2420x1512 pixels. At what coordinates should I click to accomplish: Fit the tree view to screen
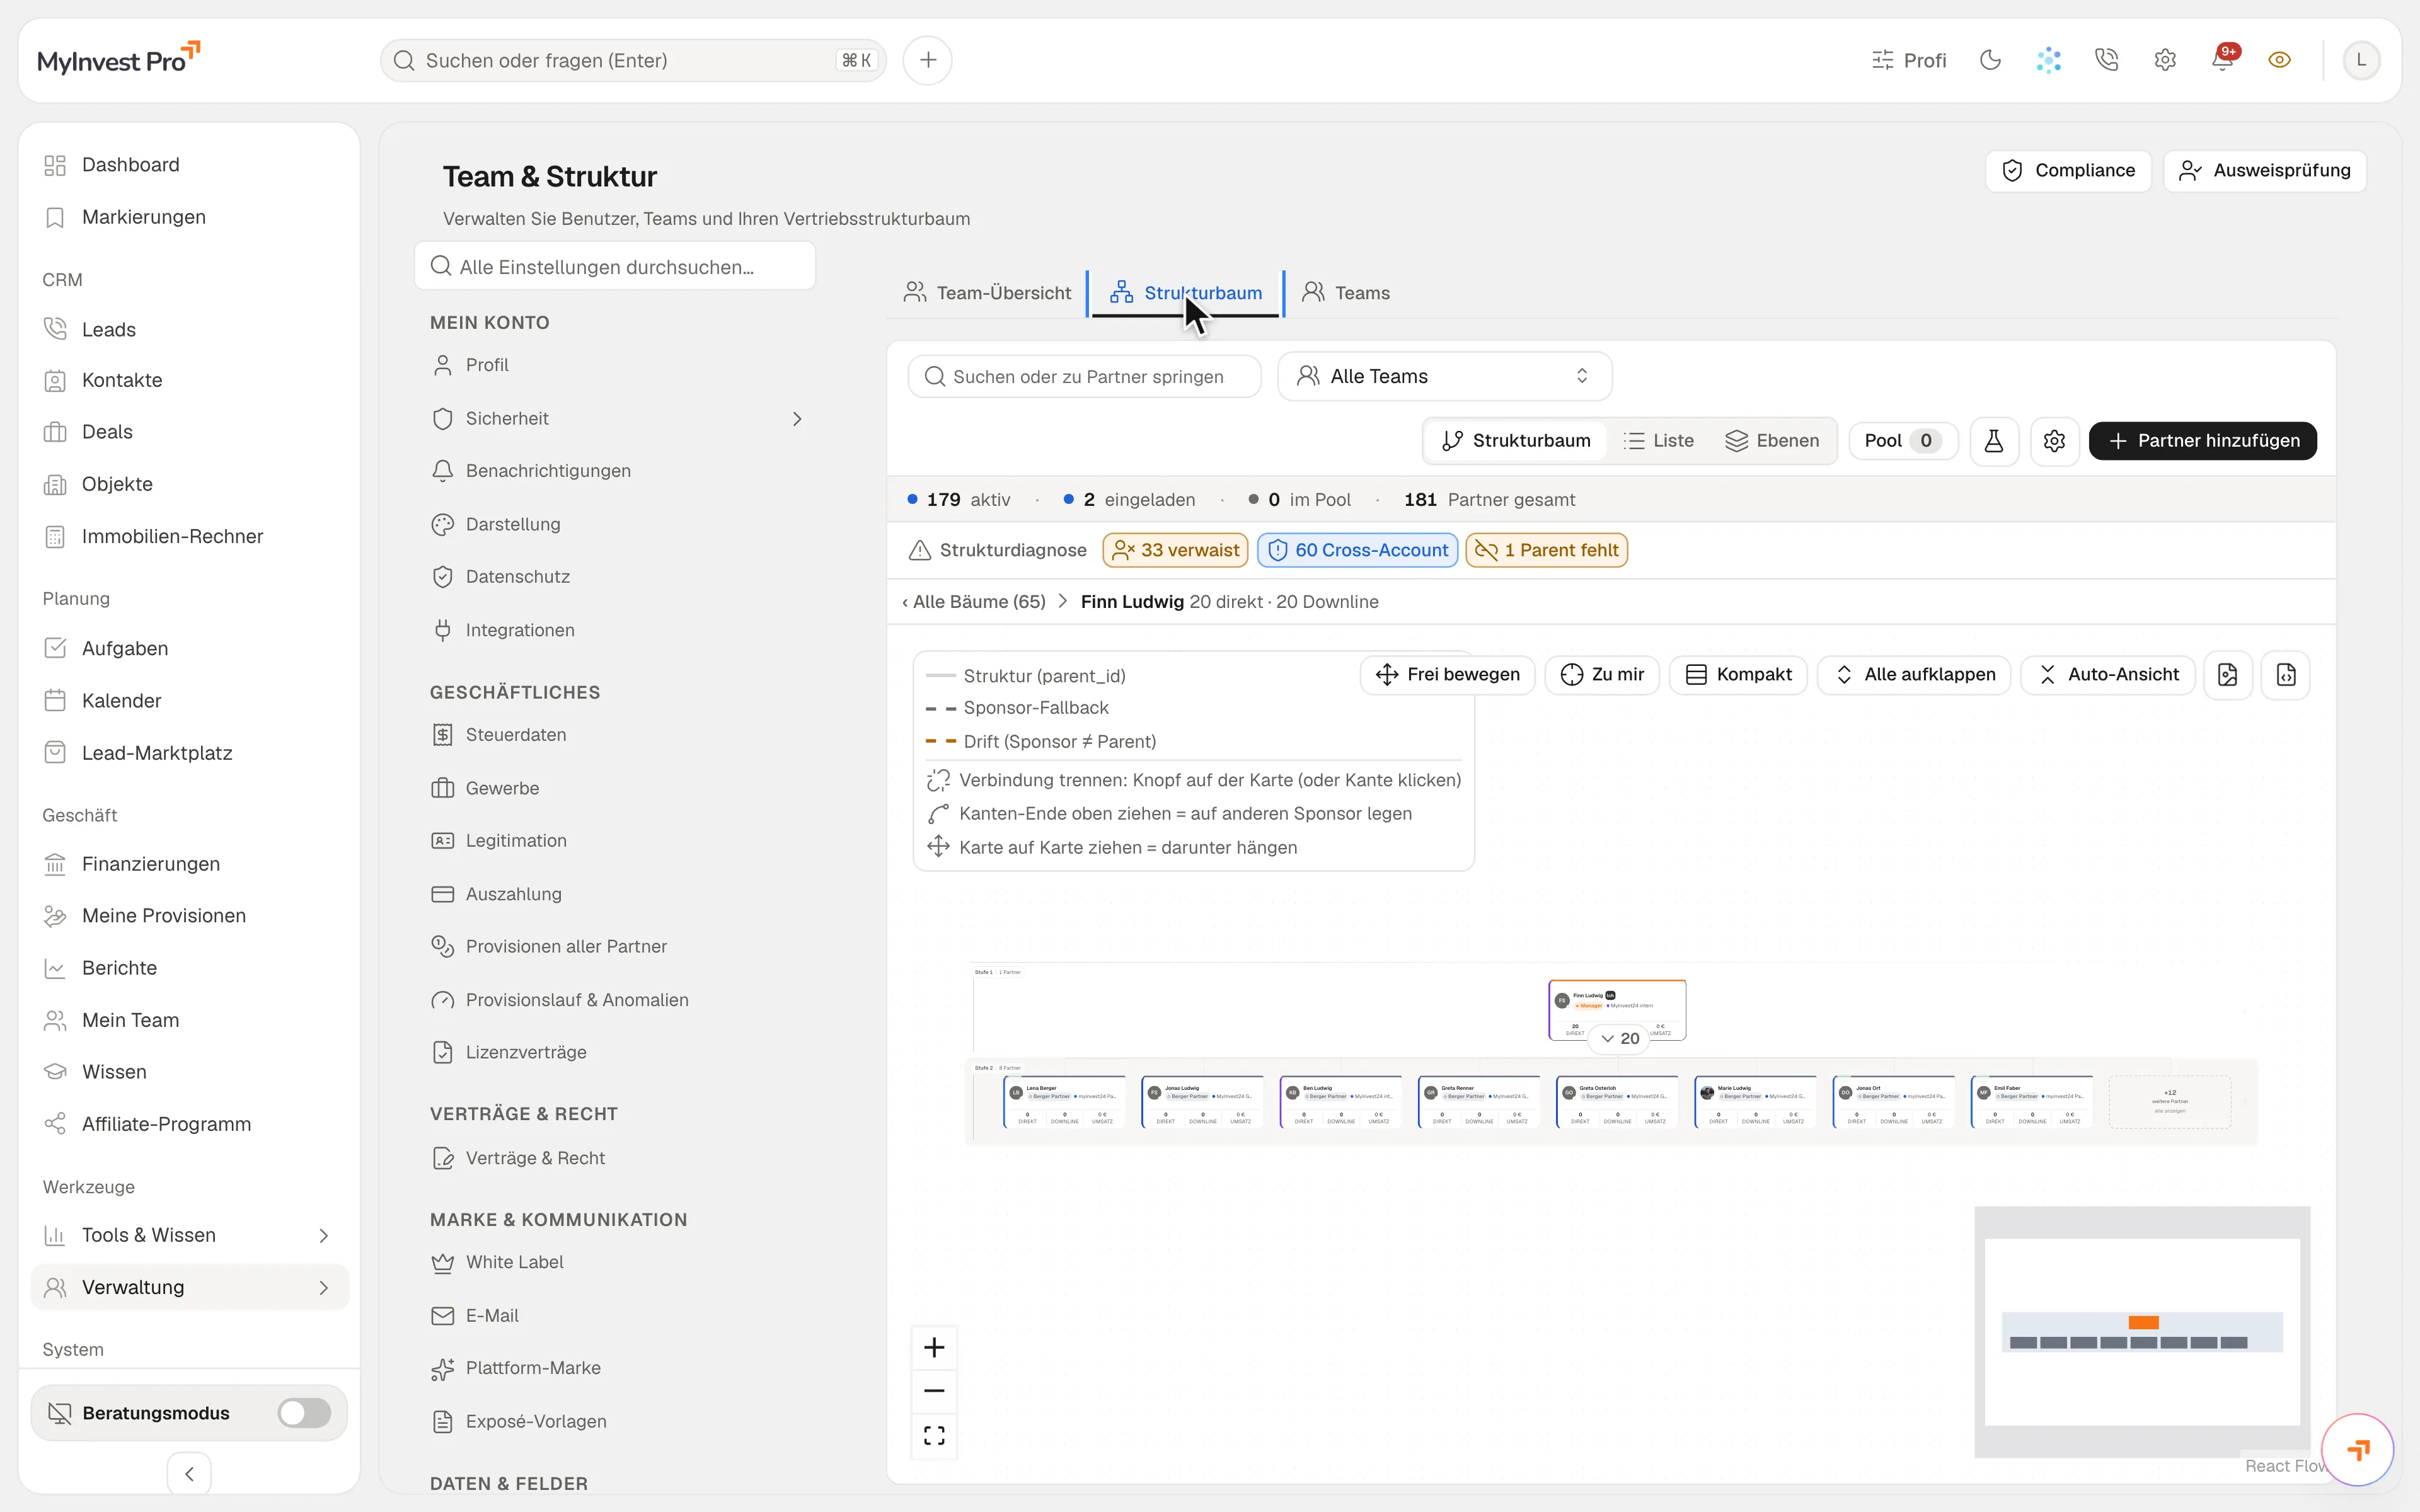[934, 1435]
